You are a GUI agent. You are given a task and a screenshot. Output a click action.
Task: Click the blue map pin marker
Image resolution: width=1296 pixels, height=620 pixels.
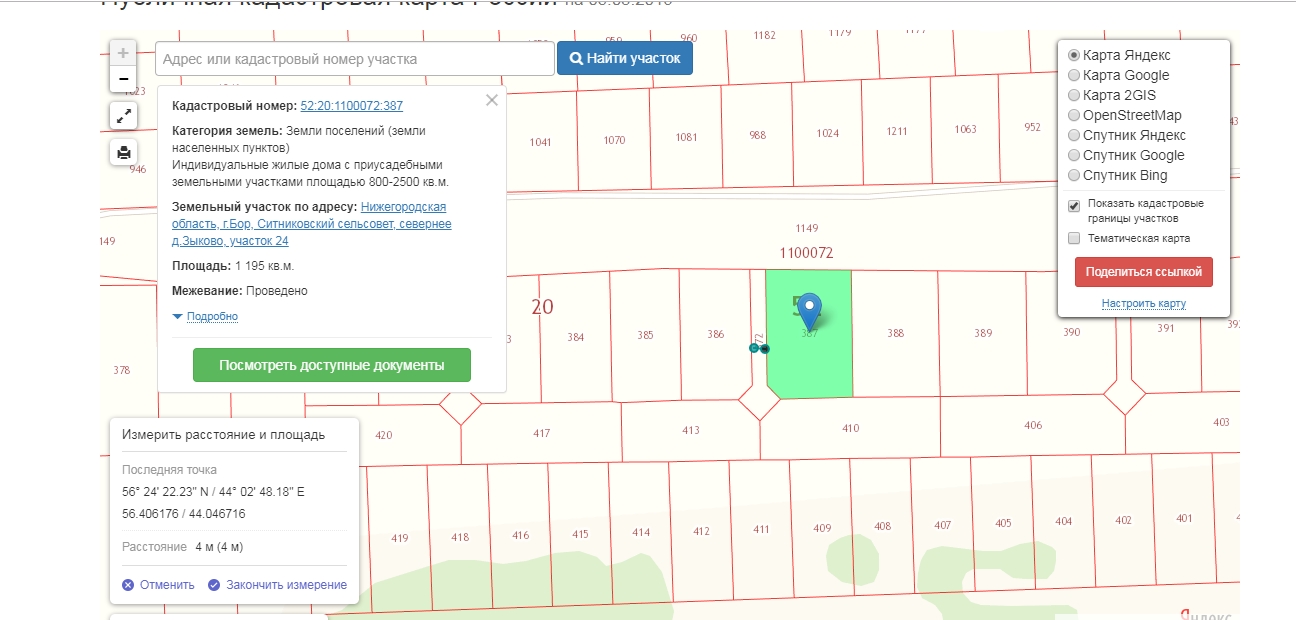[809, 311]
